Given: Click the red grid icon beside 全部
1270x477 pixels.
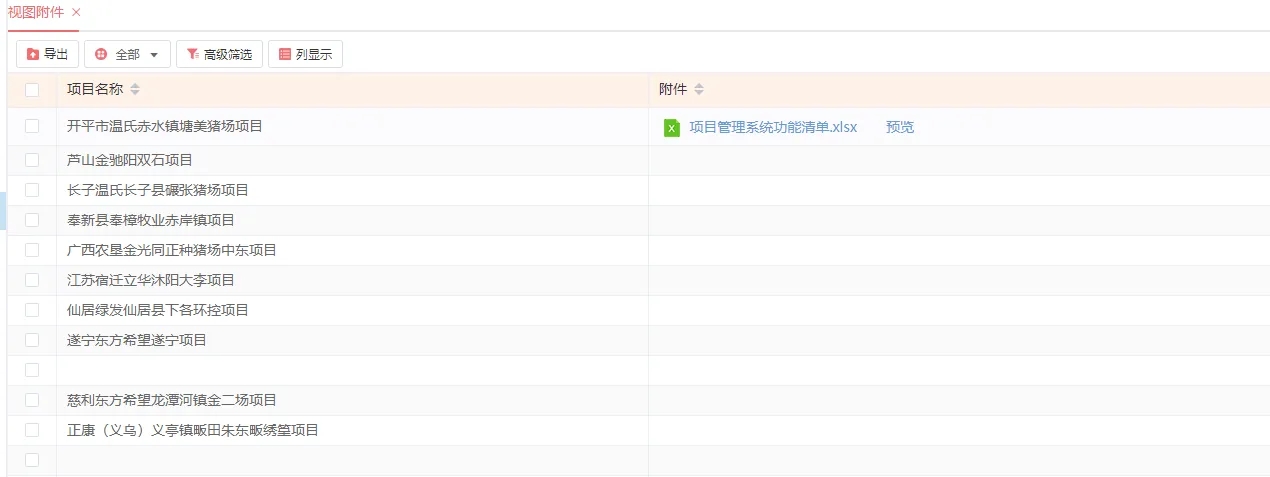Looking at the screenshot, I should pos(101,54).
